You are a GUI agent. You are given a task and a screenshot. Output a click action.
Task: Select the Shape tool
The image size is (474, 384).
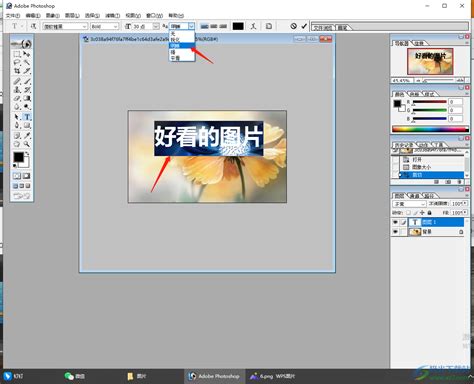tap(27, 125)
